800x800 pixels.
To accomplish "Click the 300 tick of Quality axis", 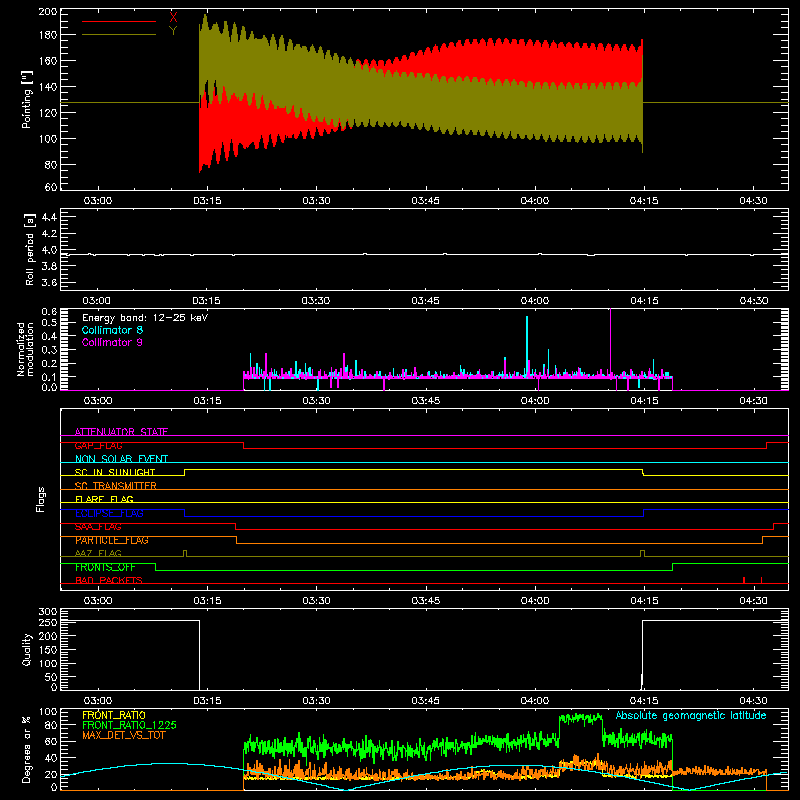I will click(x=48, y=612).
